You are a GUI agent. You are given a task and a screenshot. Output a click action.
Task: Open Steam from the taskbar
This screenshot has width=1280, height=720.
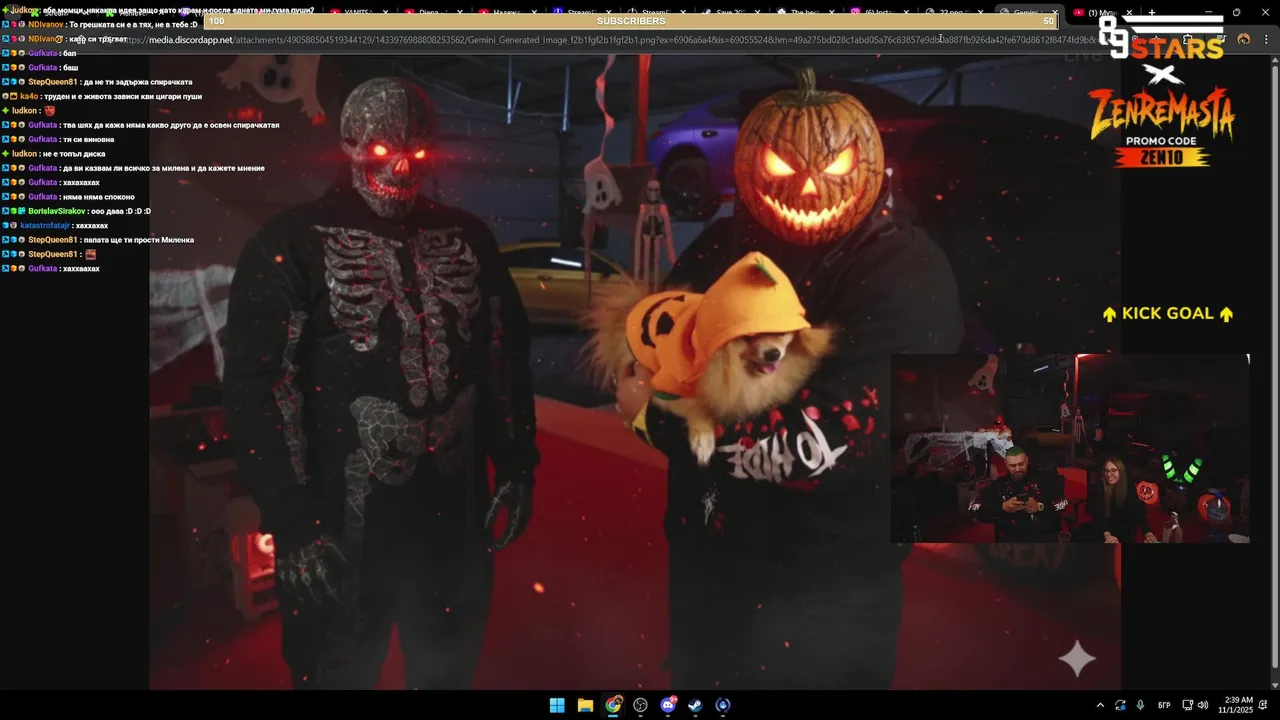point(696,705)
